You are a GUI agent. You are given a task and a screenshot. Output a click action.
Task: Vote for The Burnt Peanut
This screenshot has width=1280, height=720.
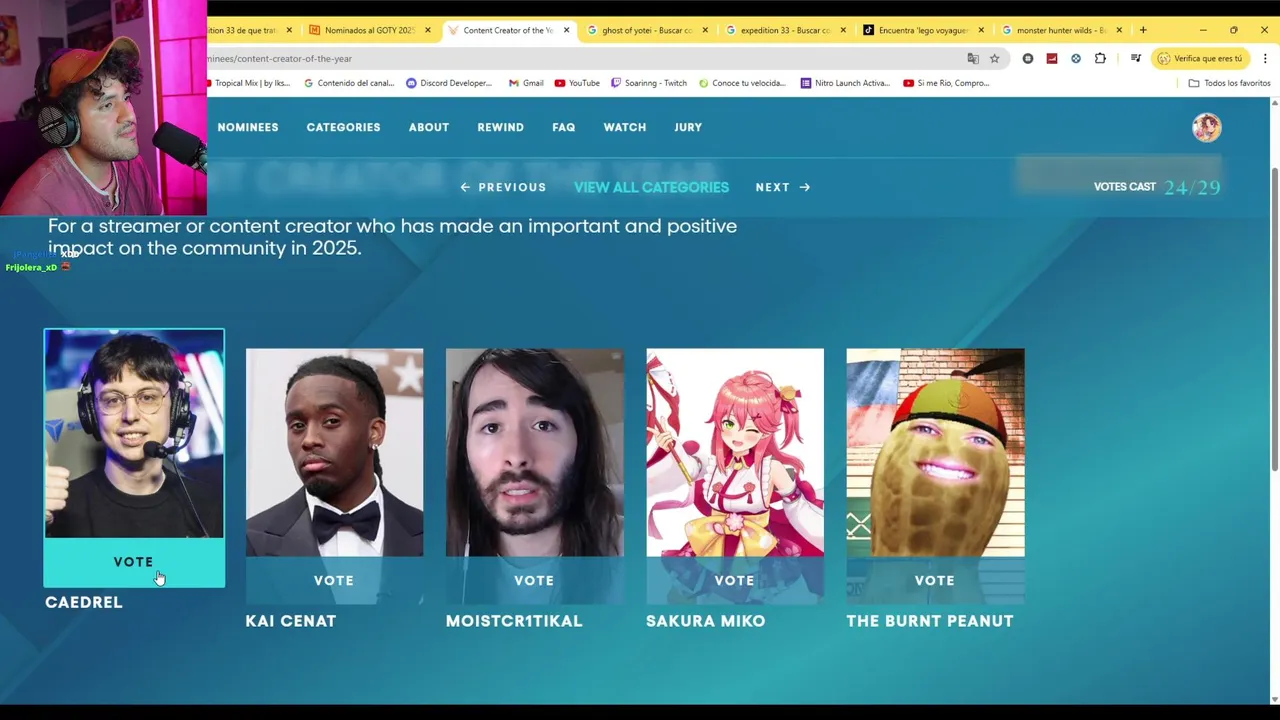click(x=935, y=580)
